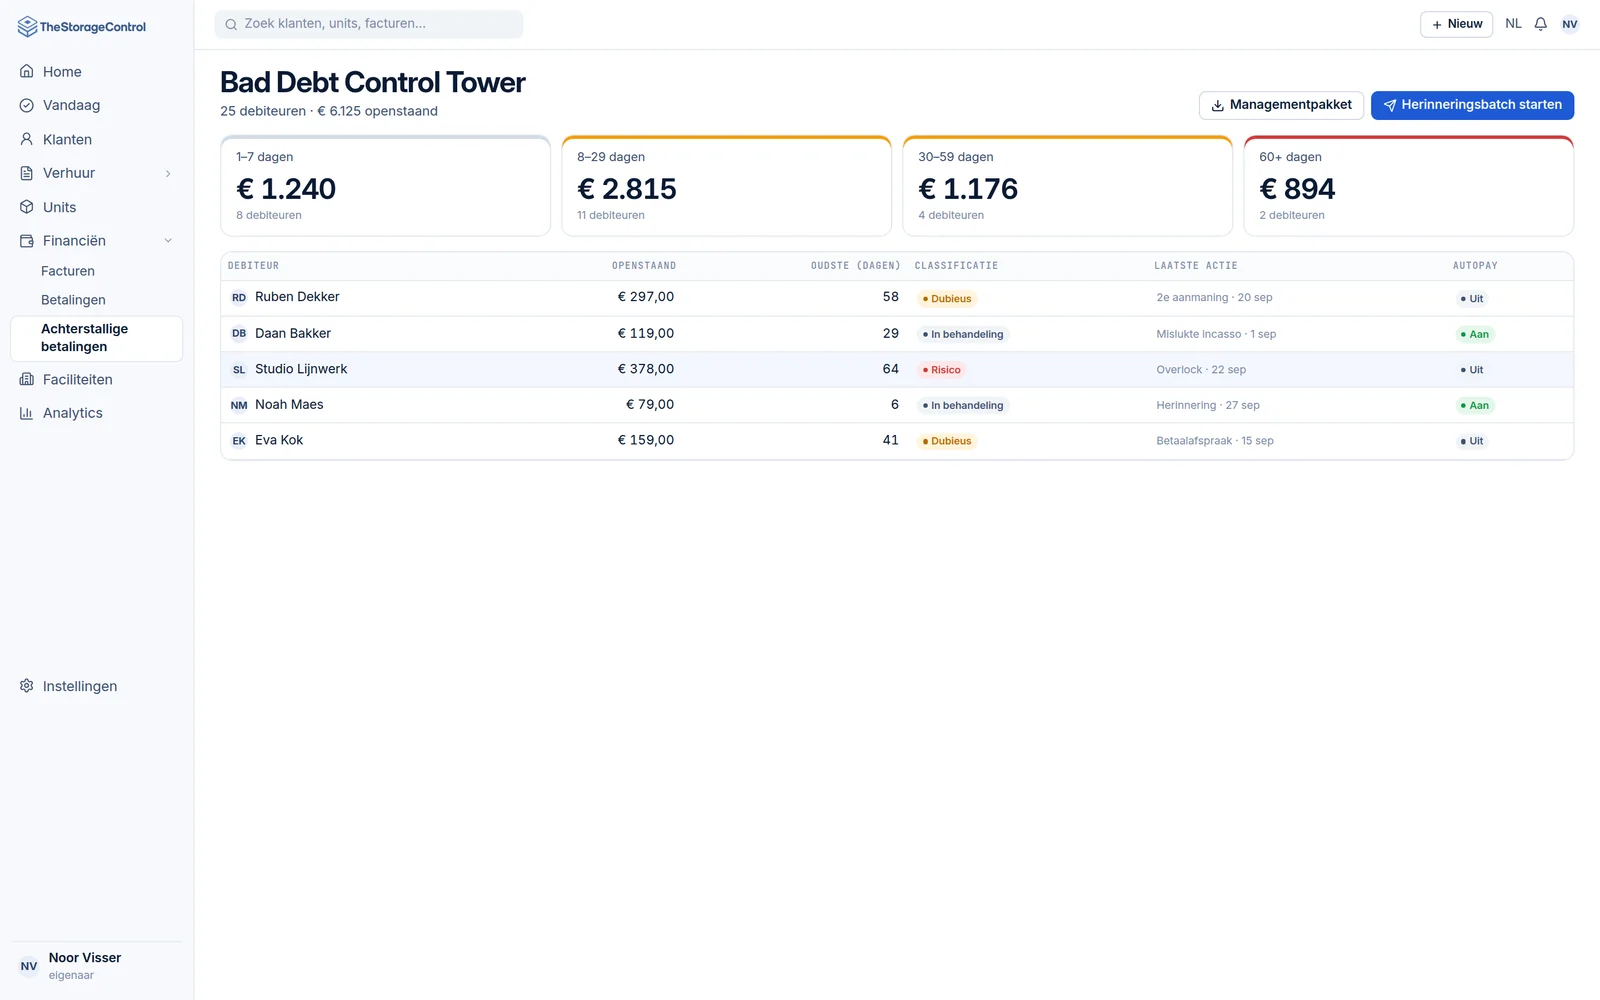Image resolution: width=1600 pixels, height=1000 pixels.
Task: Sort by Laatste actie column header
Action: point(1196,266)
